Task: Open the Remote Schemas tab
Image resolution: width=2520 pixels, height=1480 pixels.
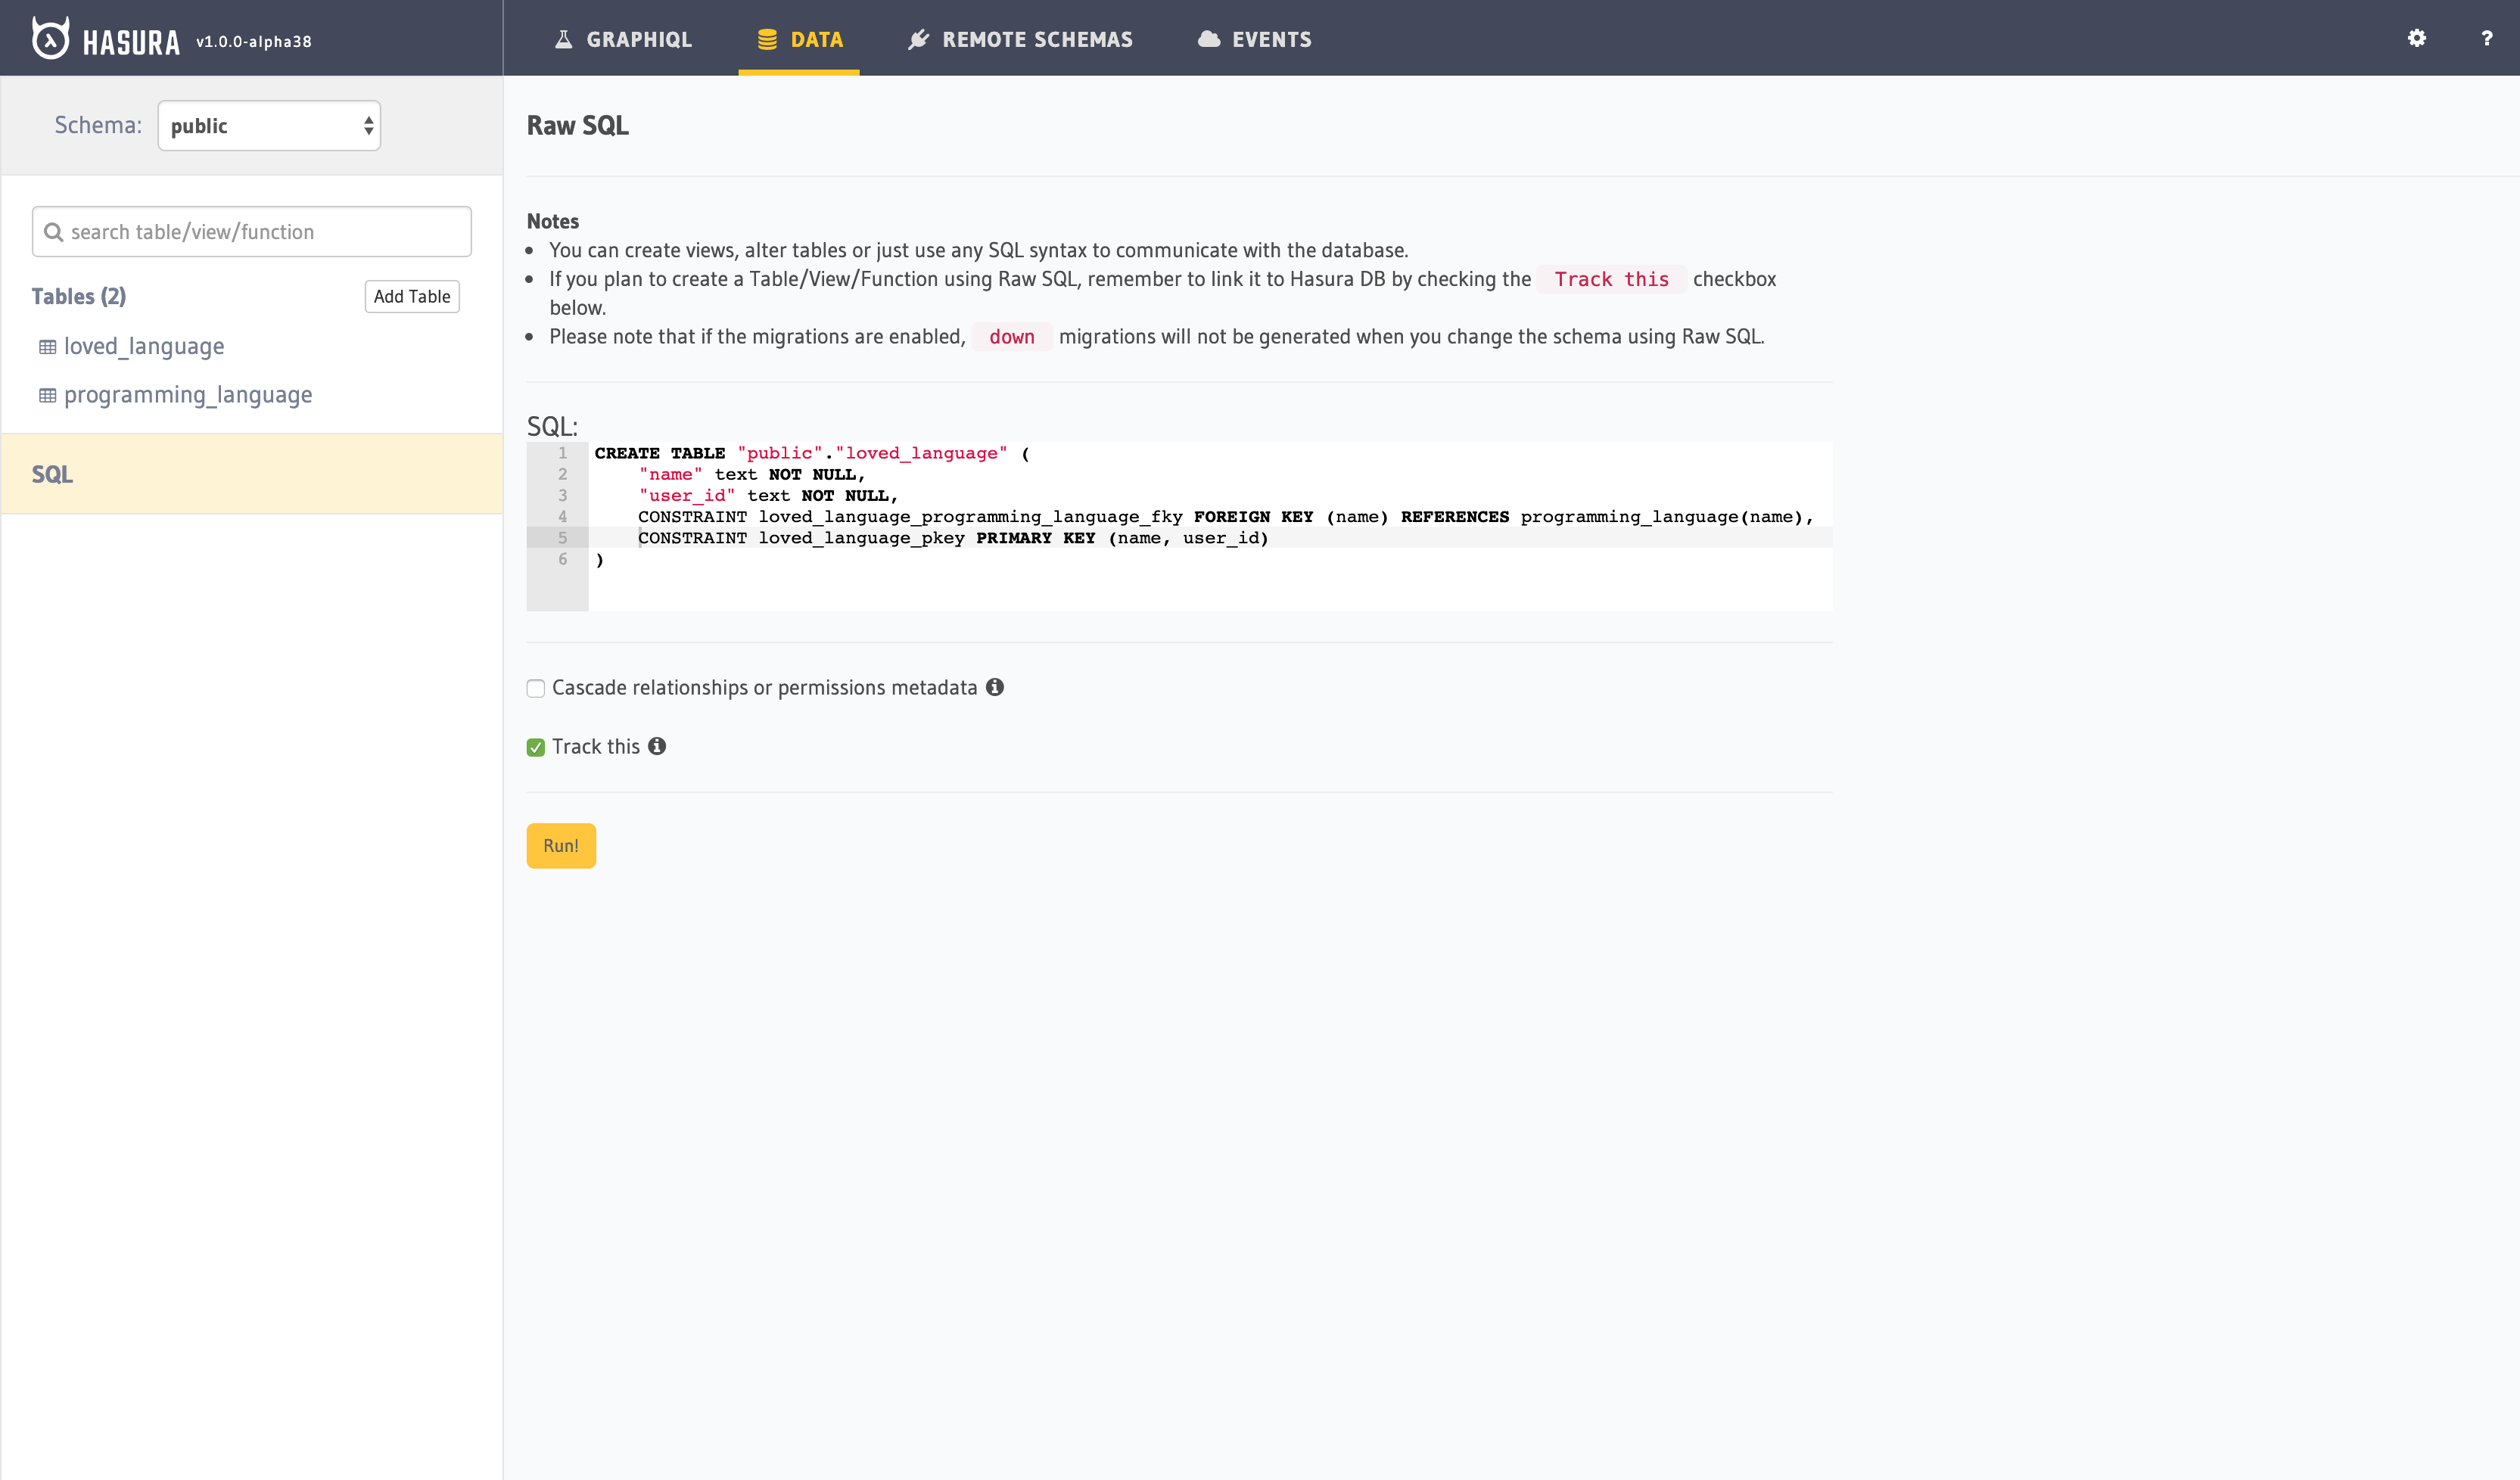Action: coord(1020,39)
